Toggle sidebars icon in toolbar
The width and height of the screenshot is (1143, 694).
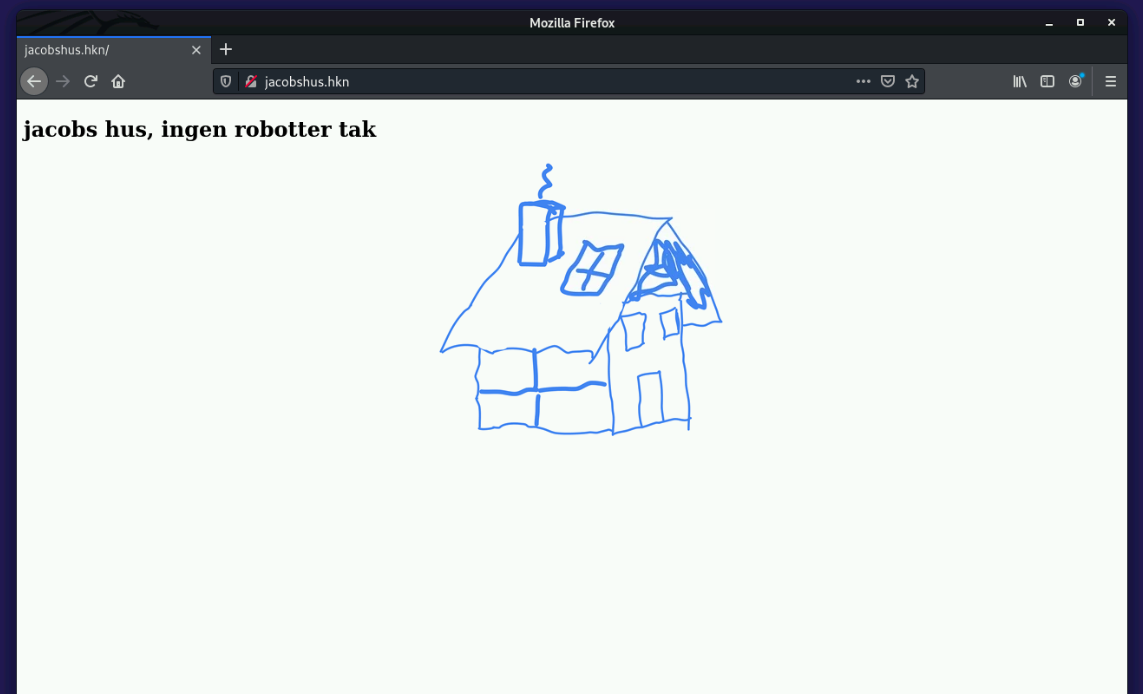(x=1048, y=82)
